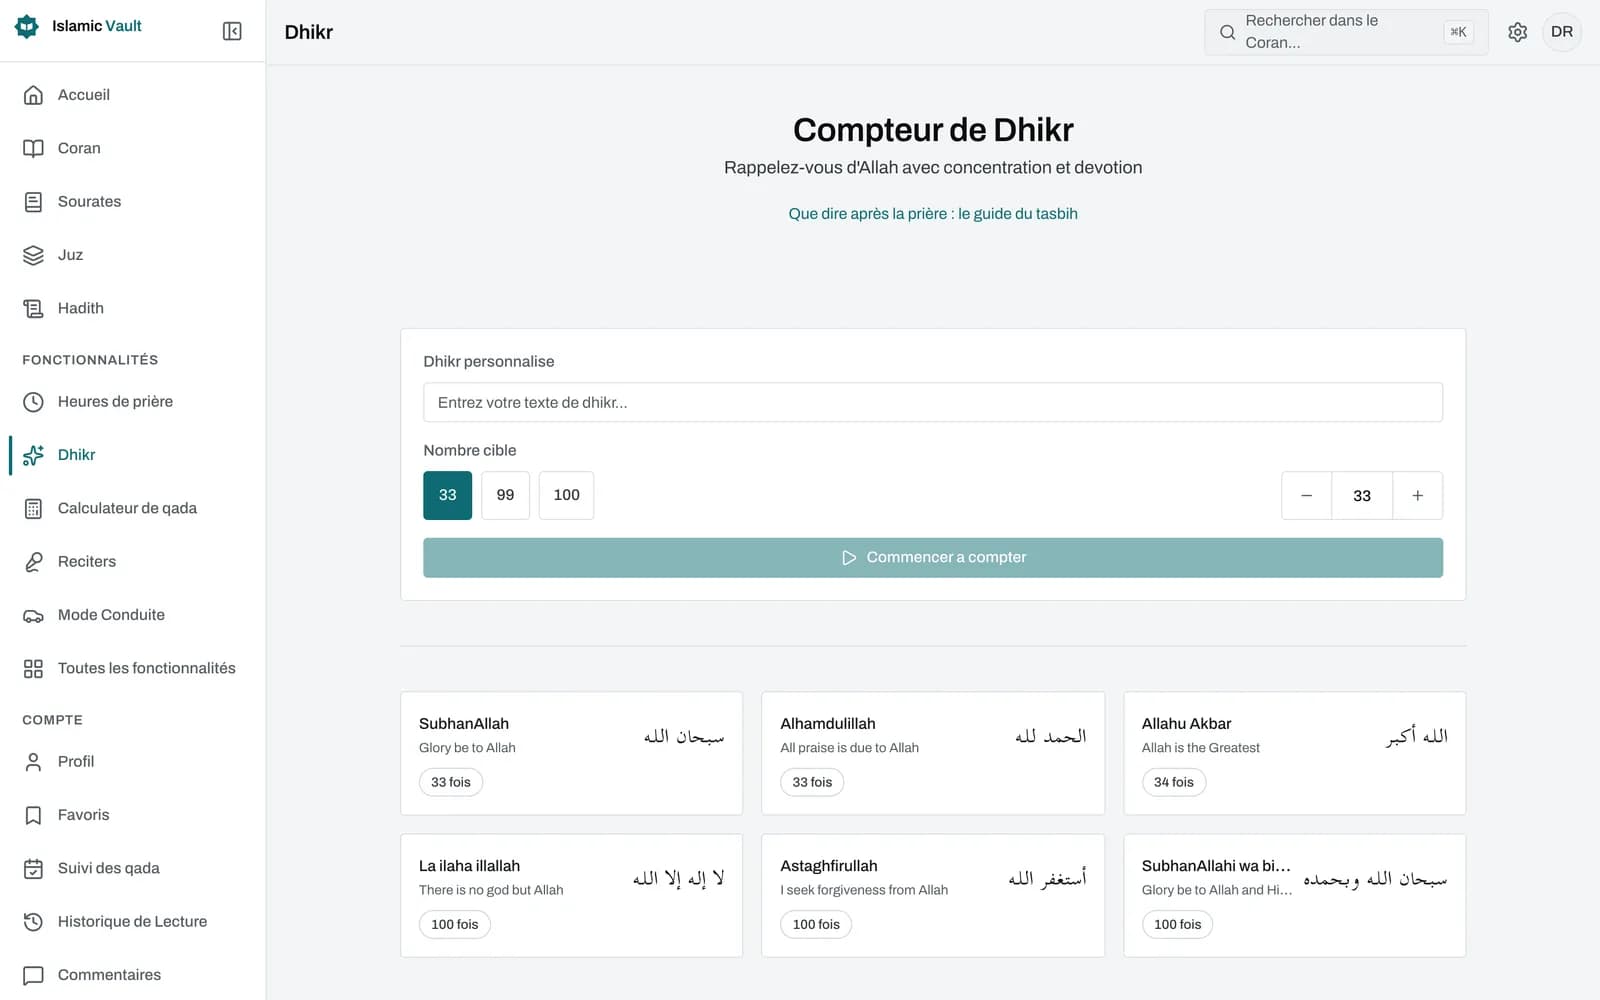
Task: Click the calculator icon for Calculateur de qada
Action: click(33, 508)
